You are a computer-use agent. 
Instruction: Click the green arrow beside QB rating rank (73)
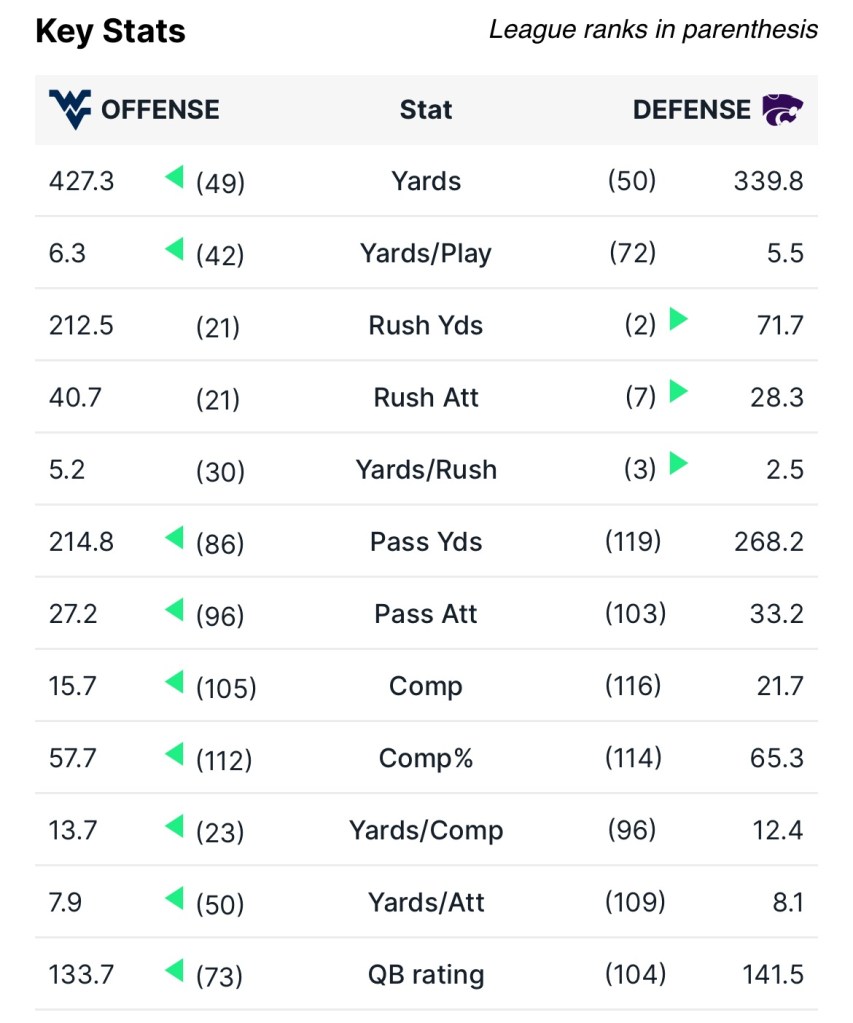click(x=175, y=970)
